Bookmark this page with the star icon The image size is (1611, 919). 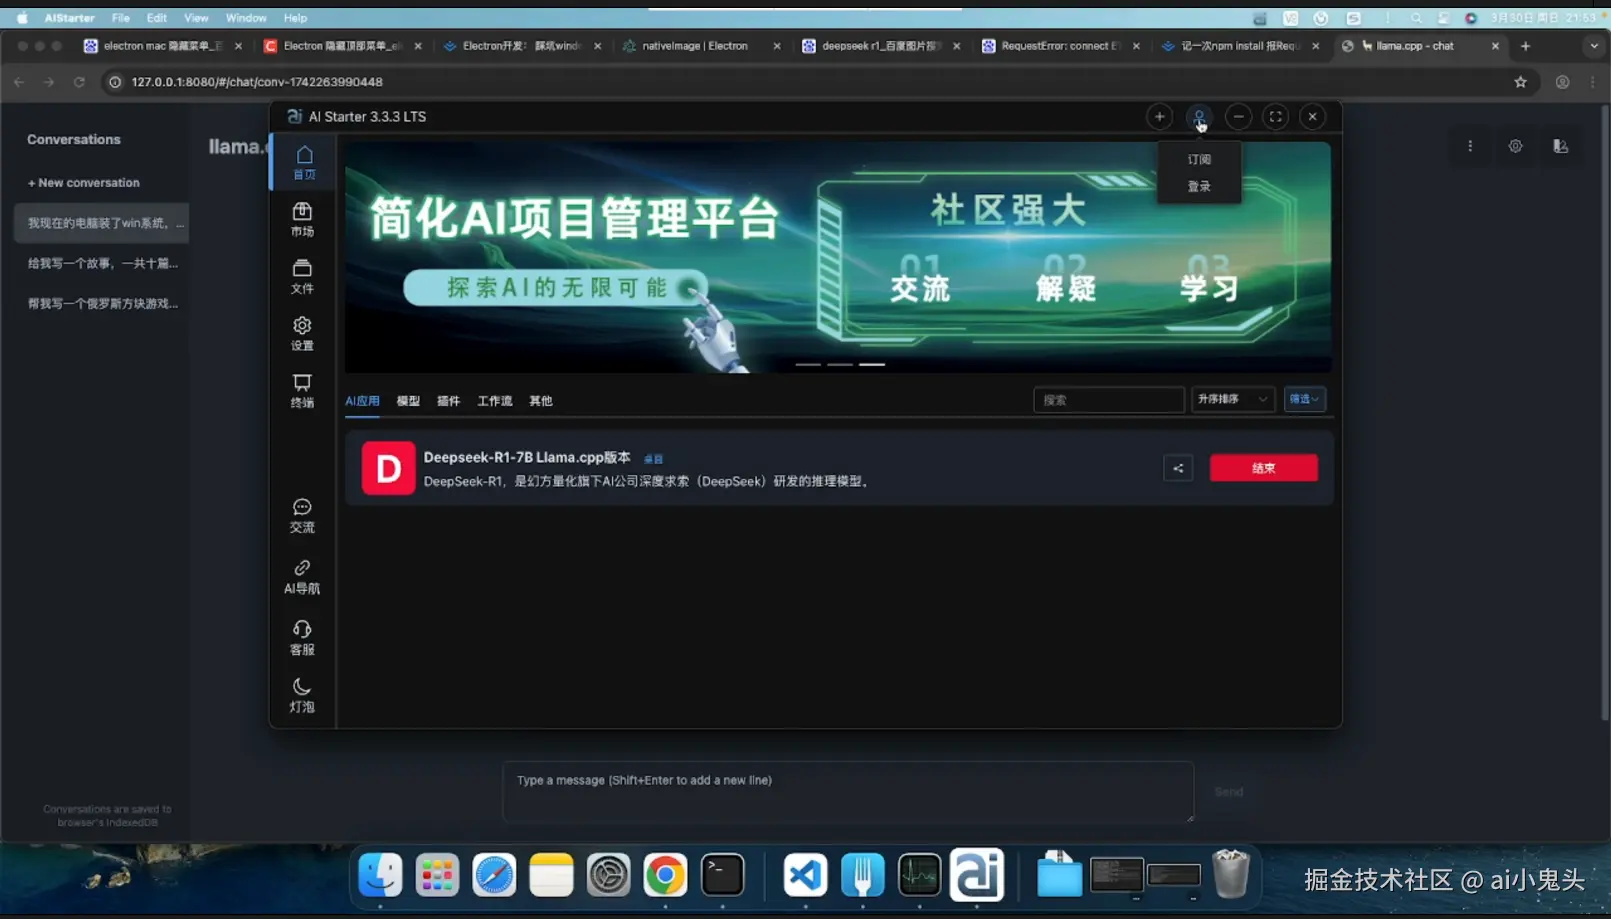pyautogui.click(x=1520, y=82)
